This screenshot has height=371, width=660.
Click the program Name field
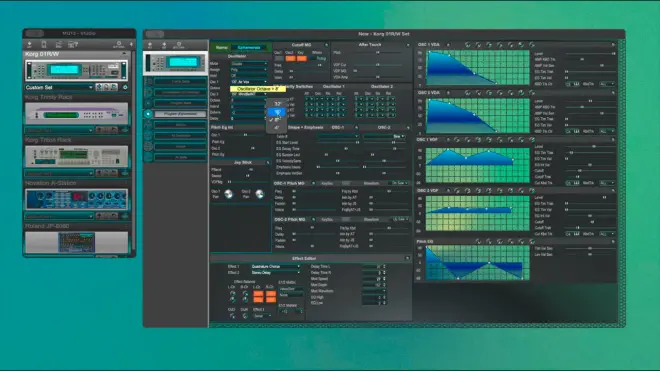point(249,48)
